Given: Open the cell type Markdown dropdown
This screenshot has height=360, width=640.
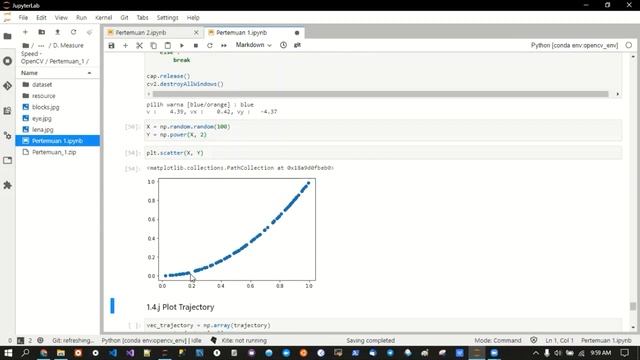Looking at the screenshot, I should point(253,45).
